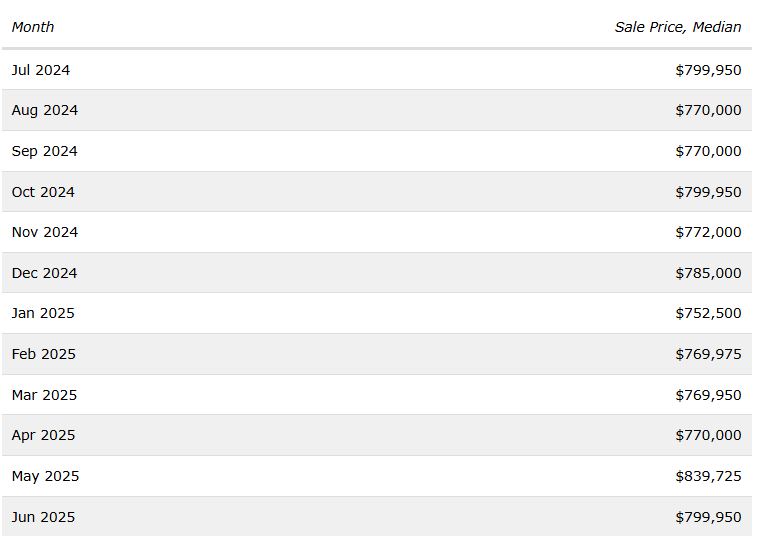Click the Month column header
Image resolution: width=759 pixels, height=551 pixels.
(x=33, y=27)
